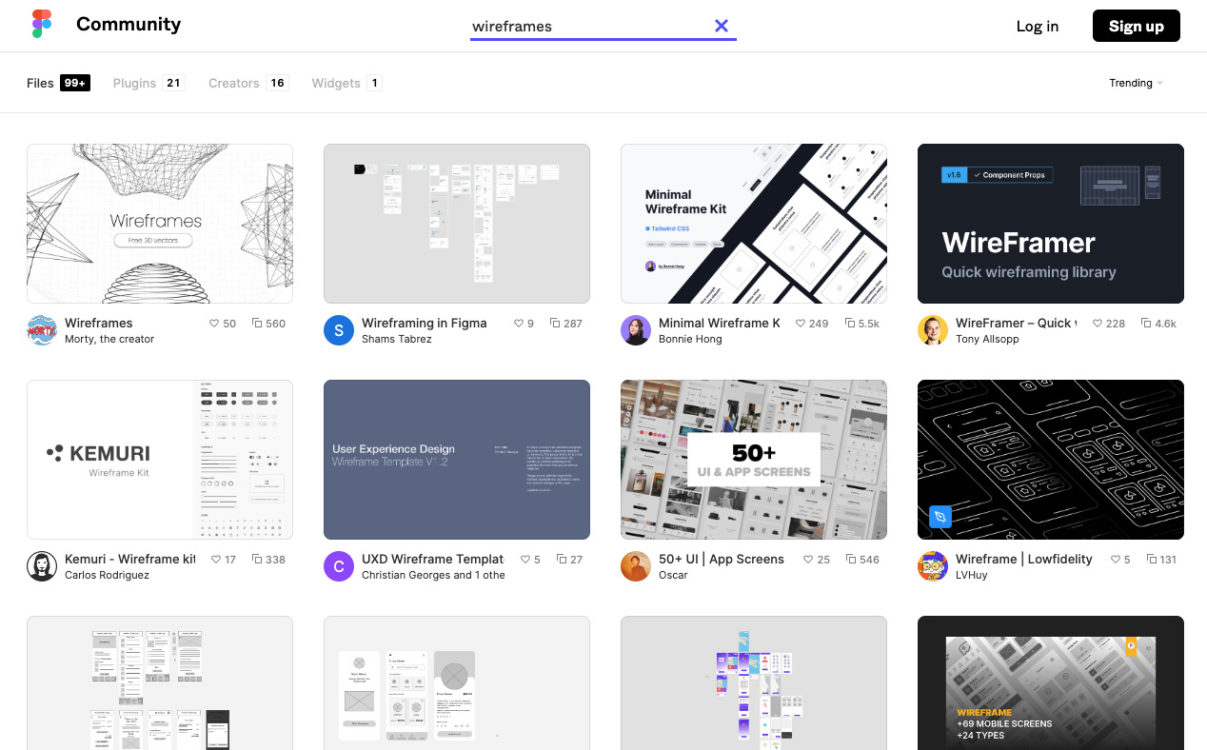Open the WireFramer library thumbnail
1207x750 pixels.
pyautogui.click(x=1050, y=222)
